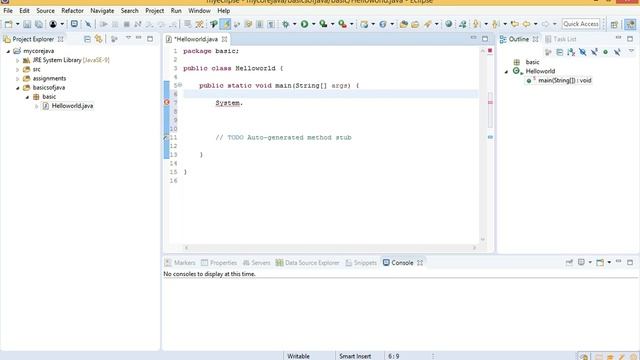640x360 pixels.
Task: Click the tip-of-day icon in status bar
Action: click(x=584, y=356)
